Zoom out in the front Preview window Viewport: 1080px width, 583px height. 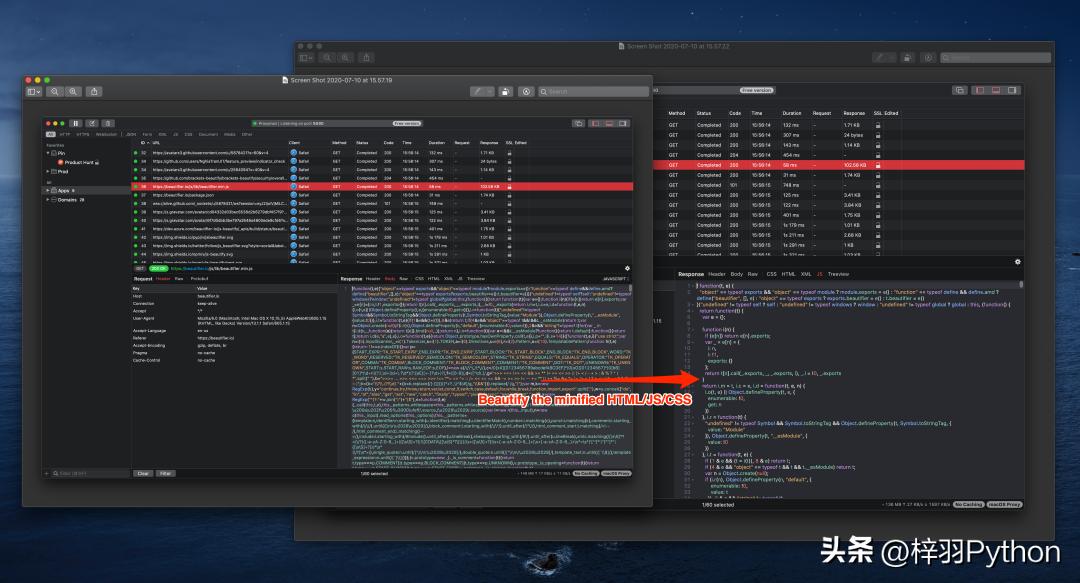tap(54, 92)
